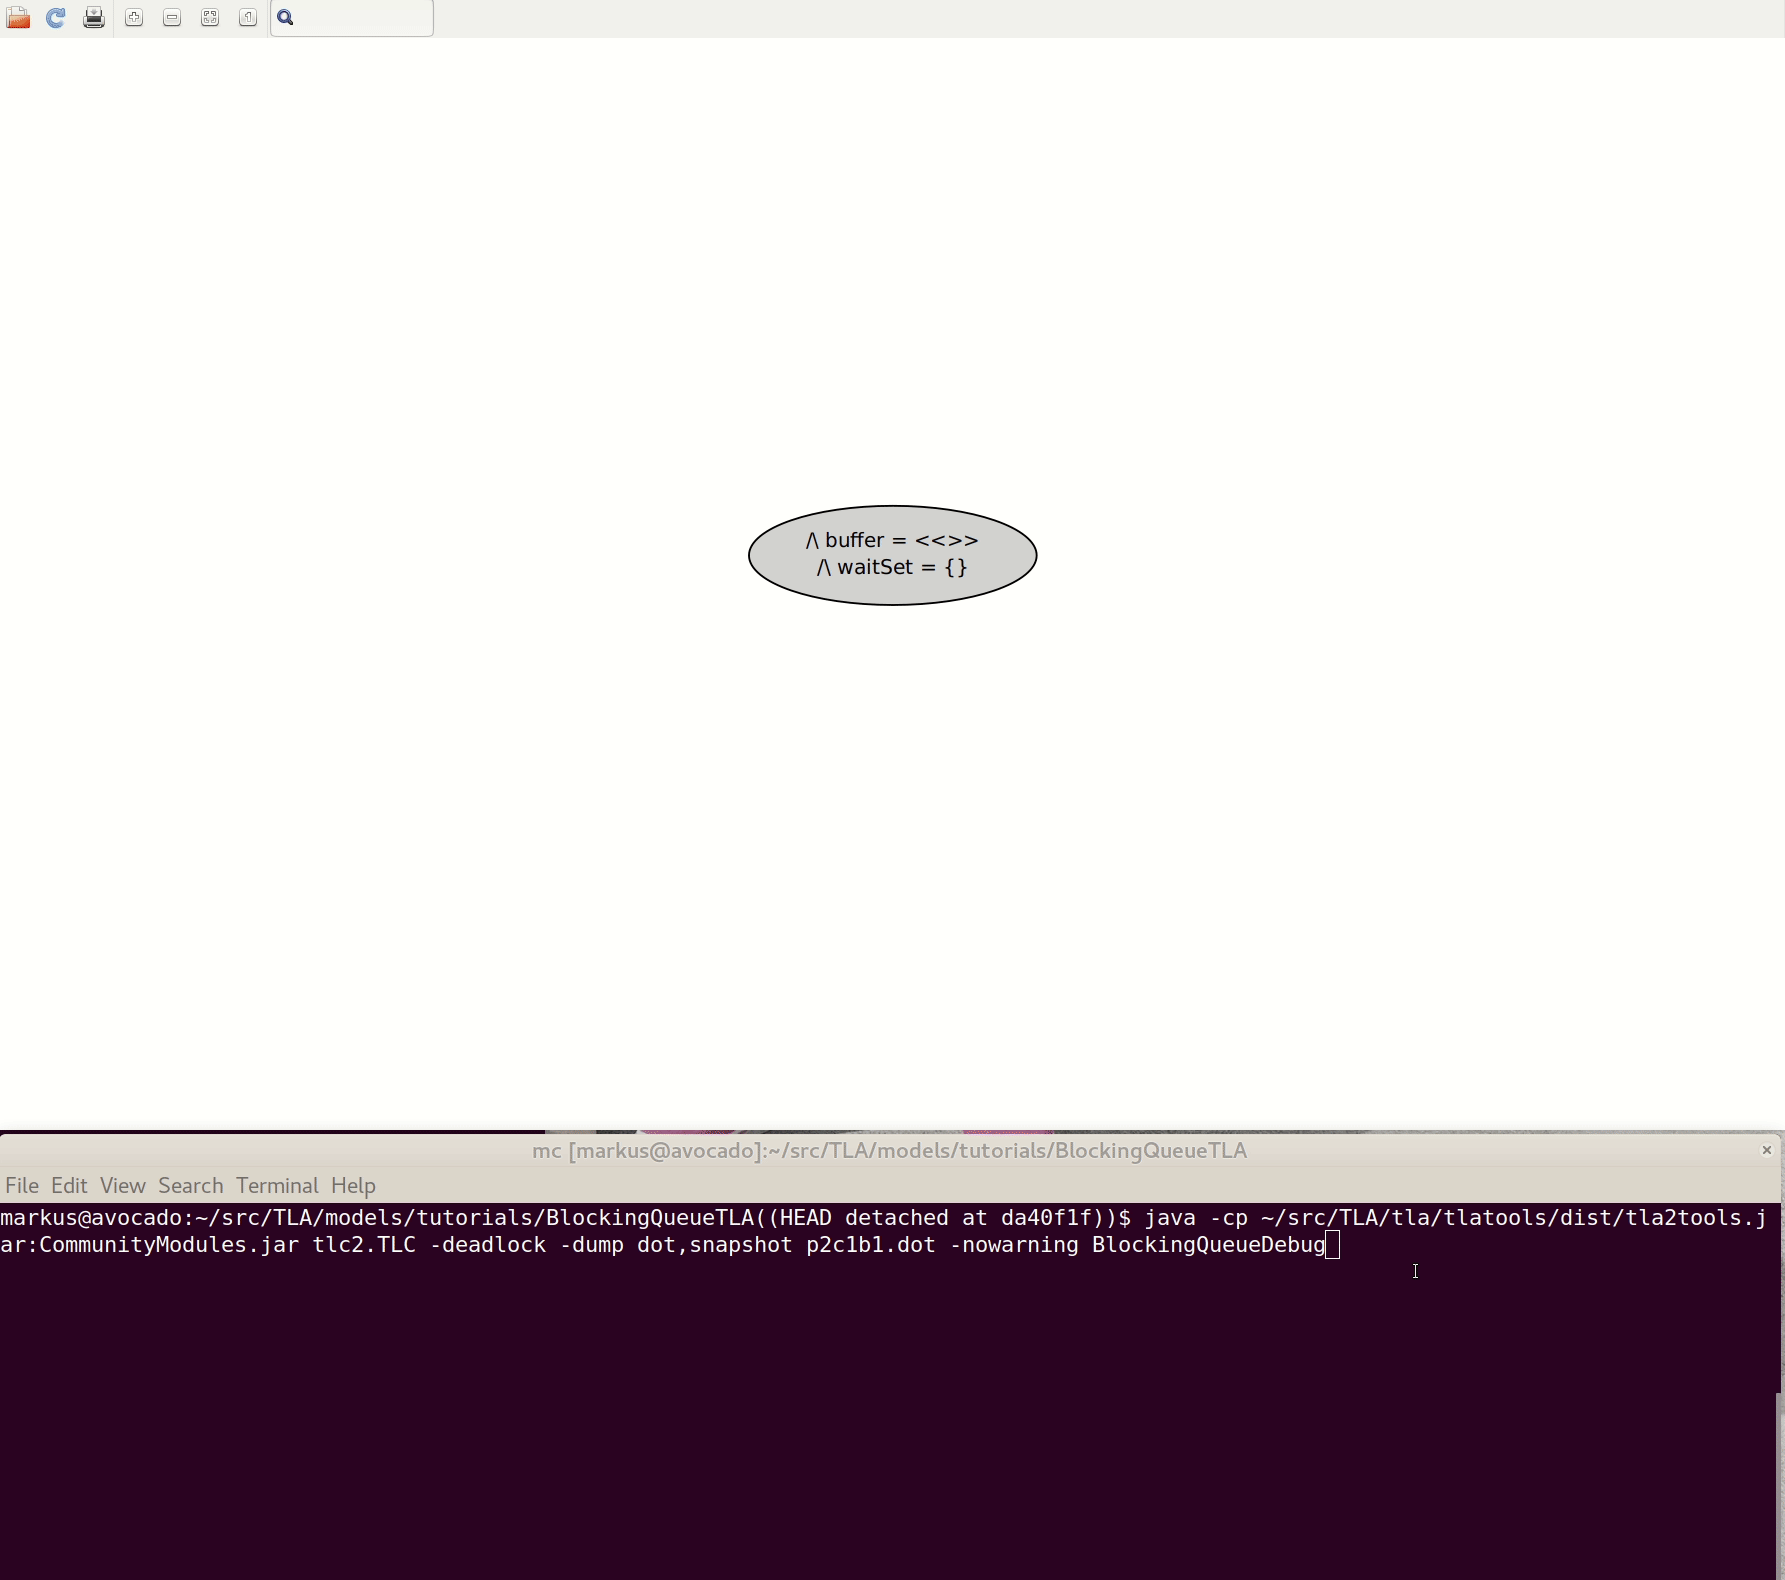Open the terminal Edit menu
1785x1580 pixels.
69,1186
